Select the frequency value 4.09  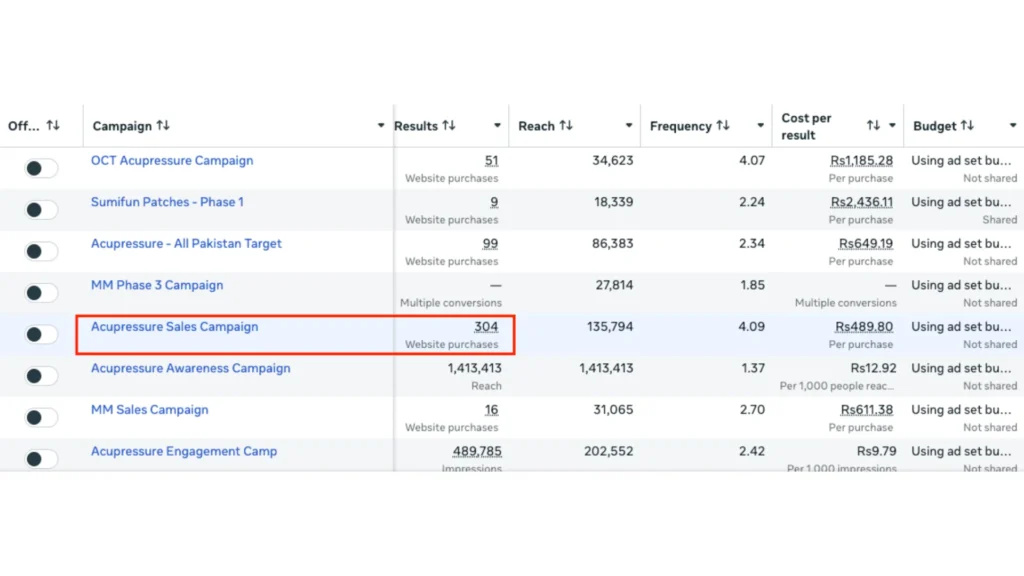(752, 327)
